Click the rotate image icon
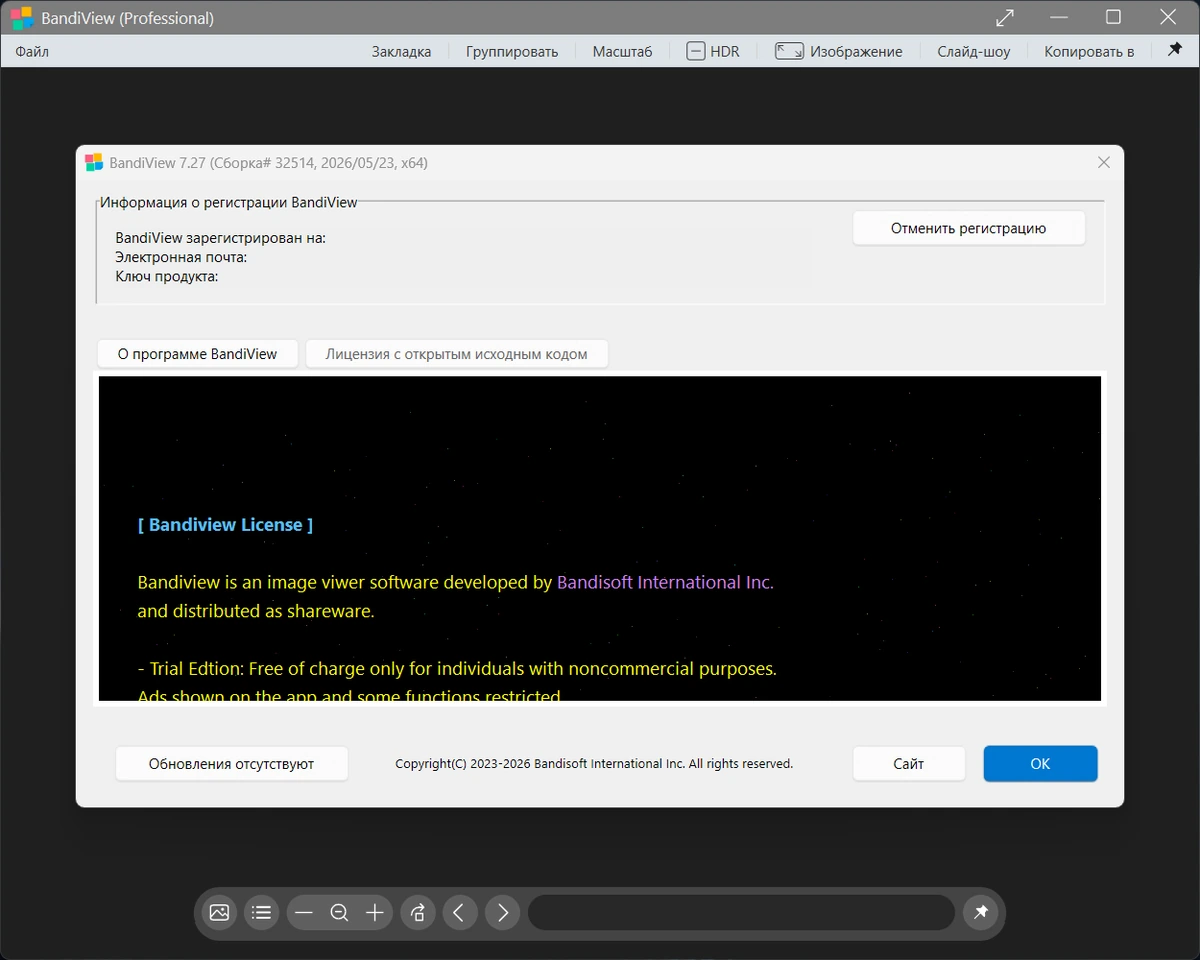 click(418, 912)
